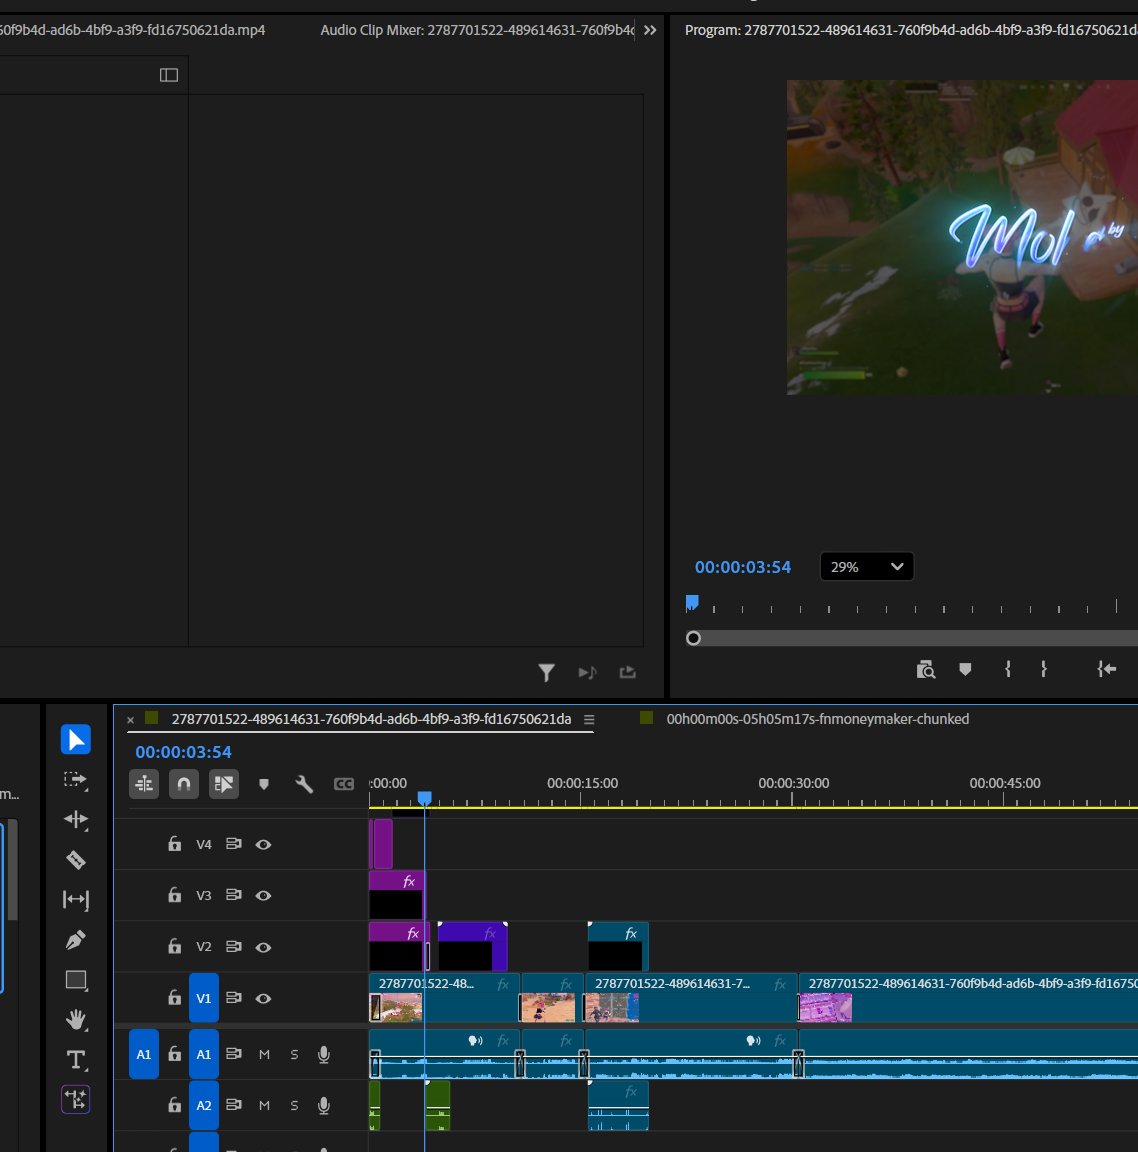Mute track A1
This screenshot has width=1138, height=1152.
(264, 1054)
